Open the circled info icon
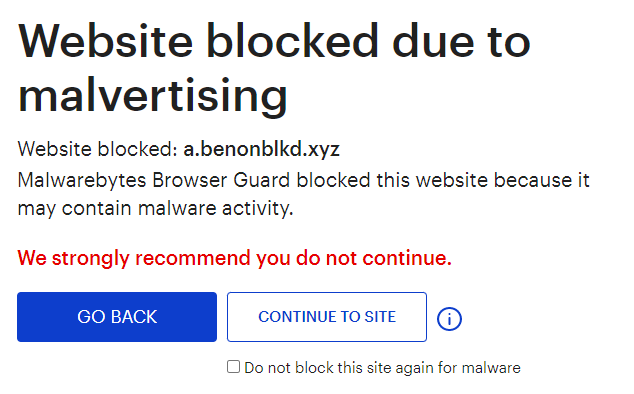634x394 pixels. pos(449,319)
